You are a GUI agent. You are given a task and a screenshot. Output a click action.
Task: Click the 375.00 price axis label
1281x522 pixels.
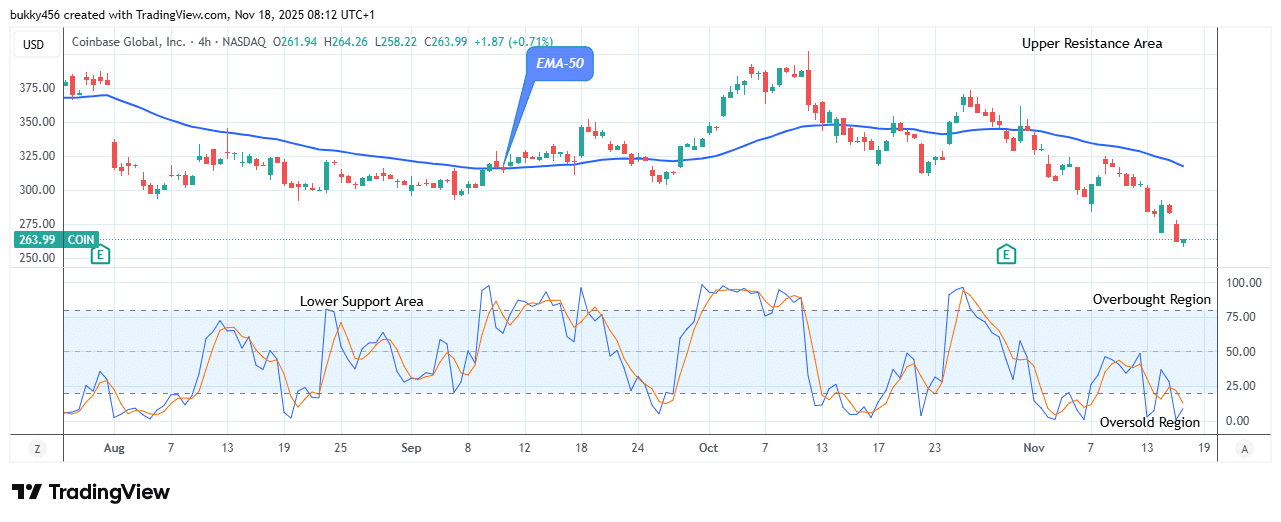pos(38,88)
